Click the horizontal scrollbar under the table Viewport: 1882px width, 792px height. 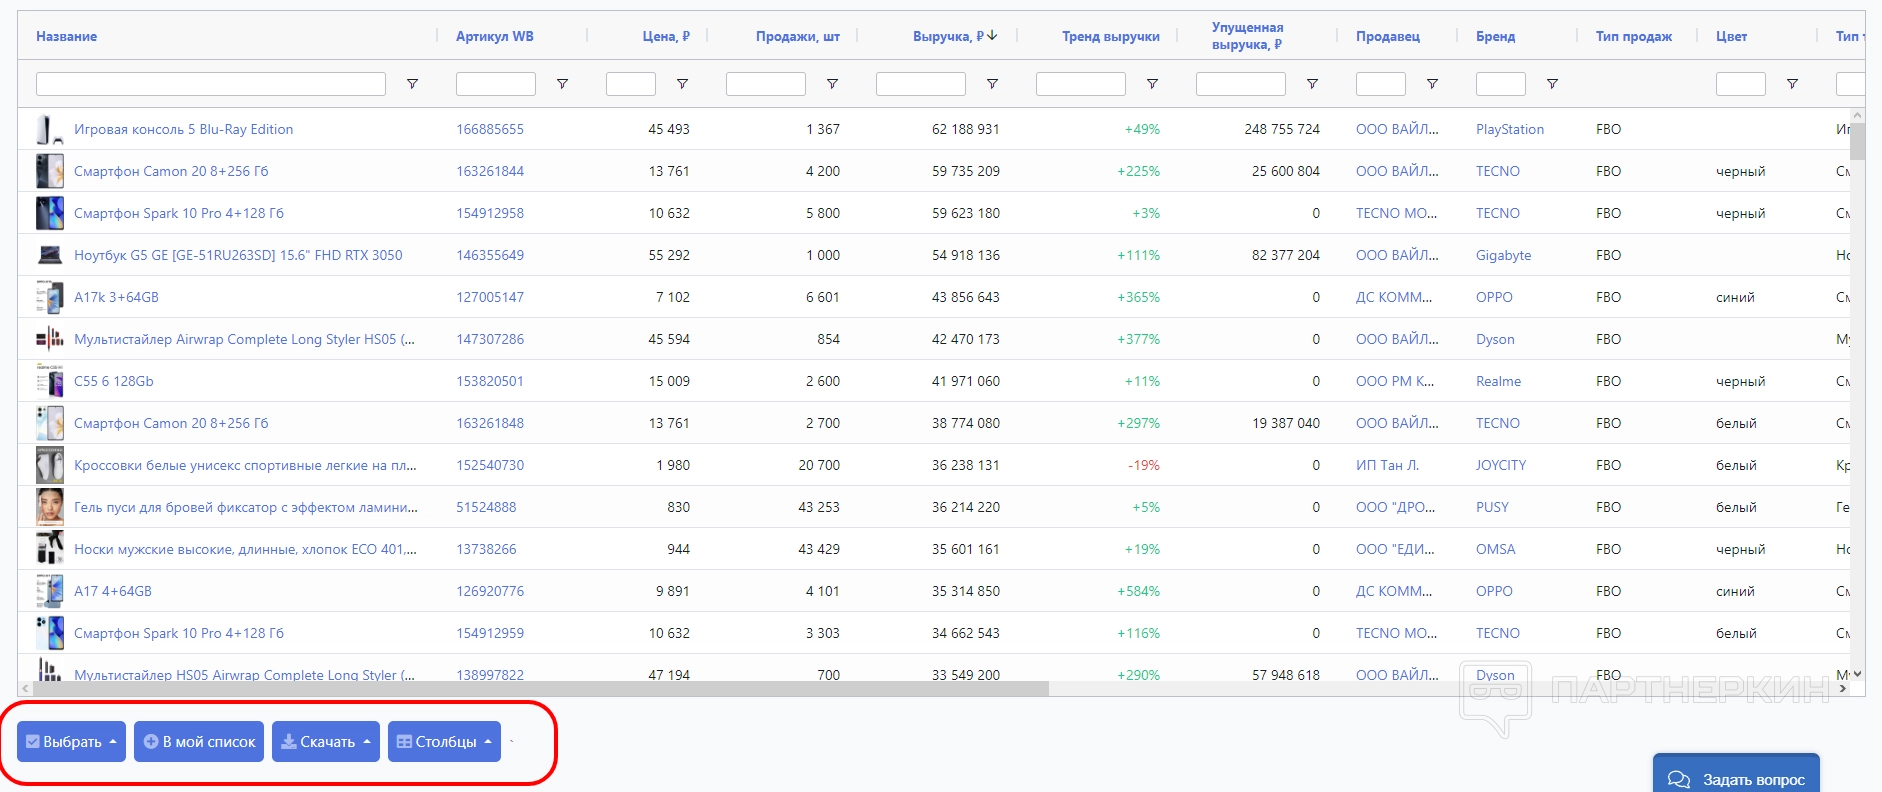(x=540, y=689)
